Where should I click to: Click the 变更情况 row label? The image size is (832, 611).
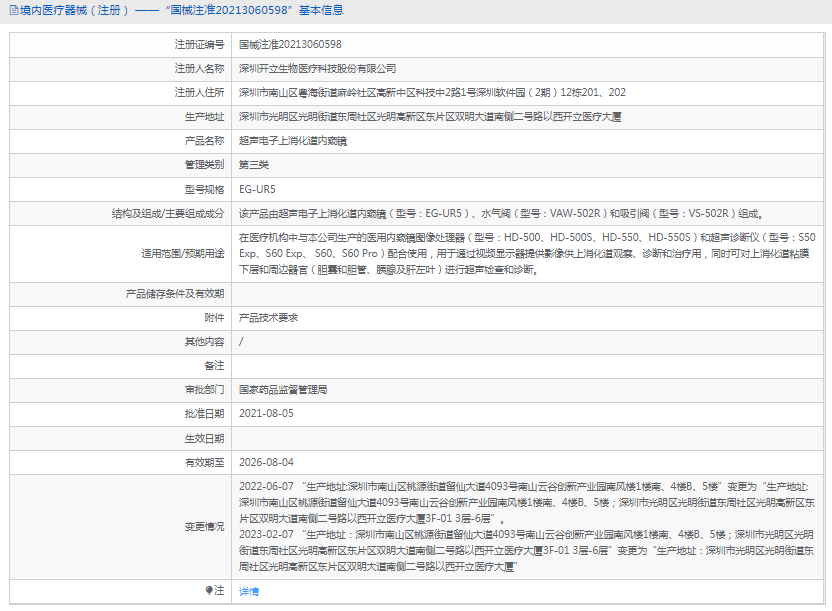(x=204, y=527)
